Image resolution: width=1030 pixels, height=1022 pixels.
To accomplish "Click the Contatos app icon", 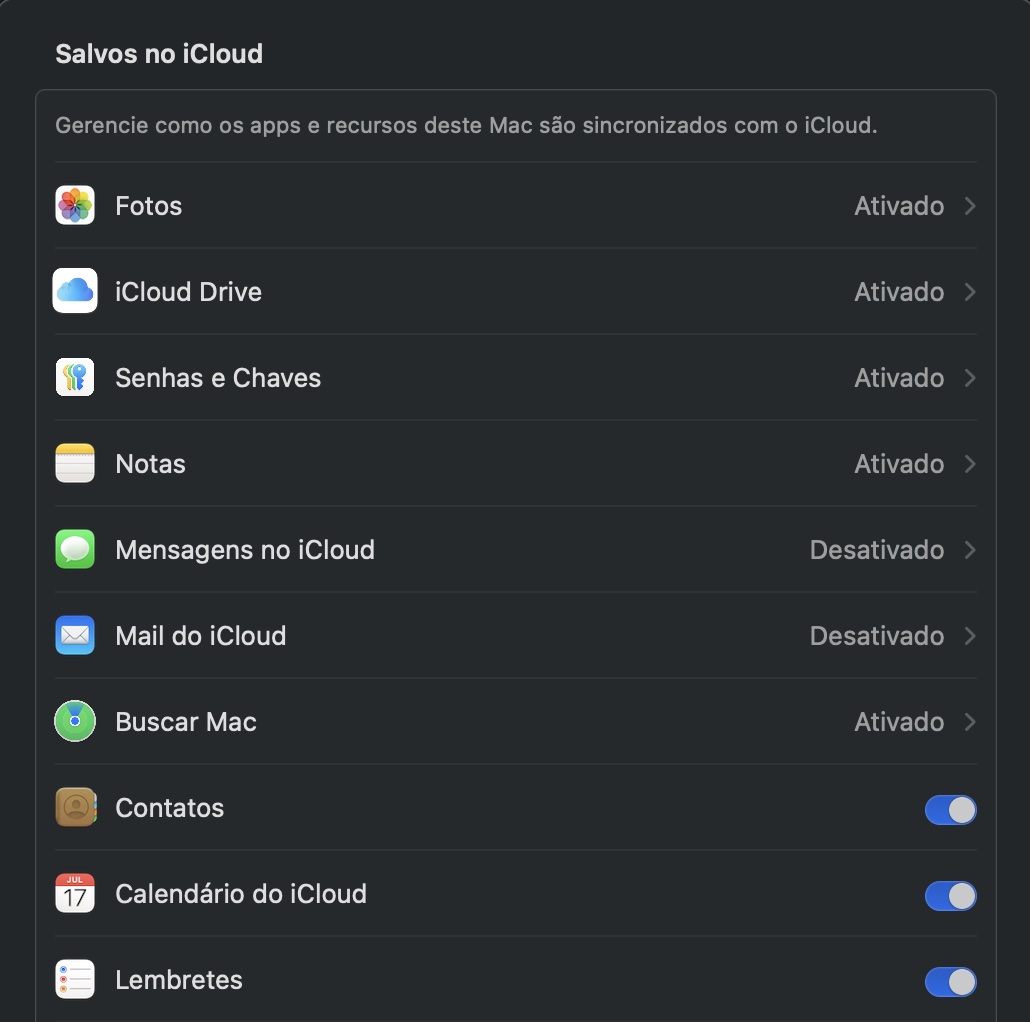I will 74,807.
